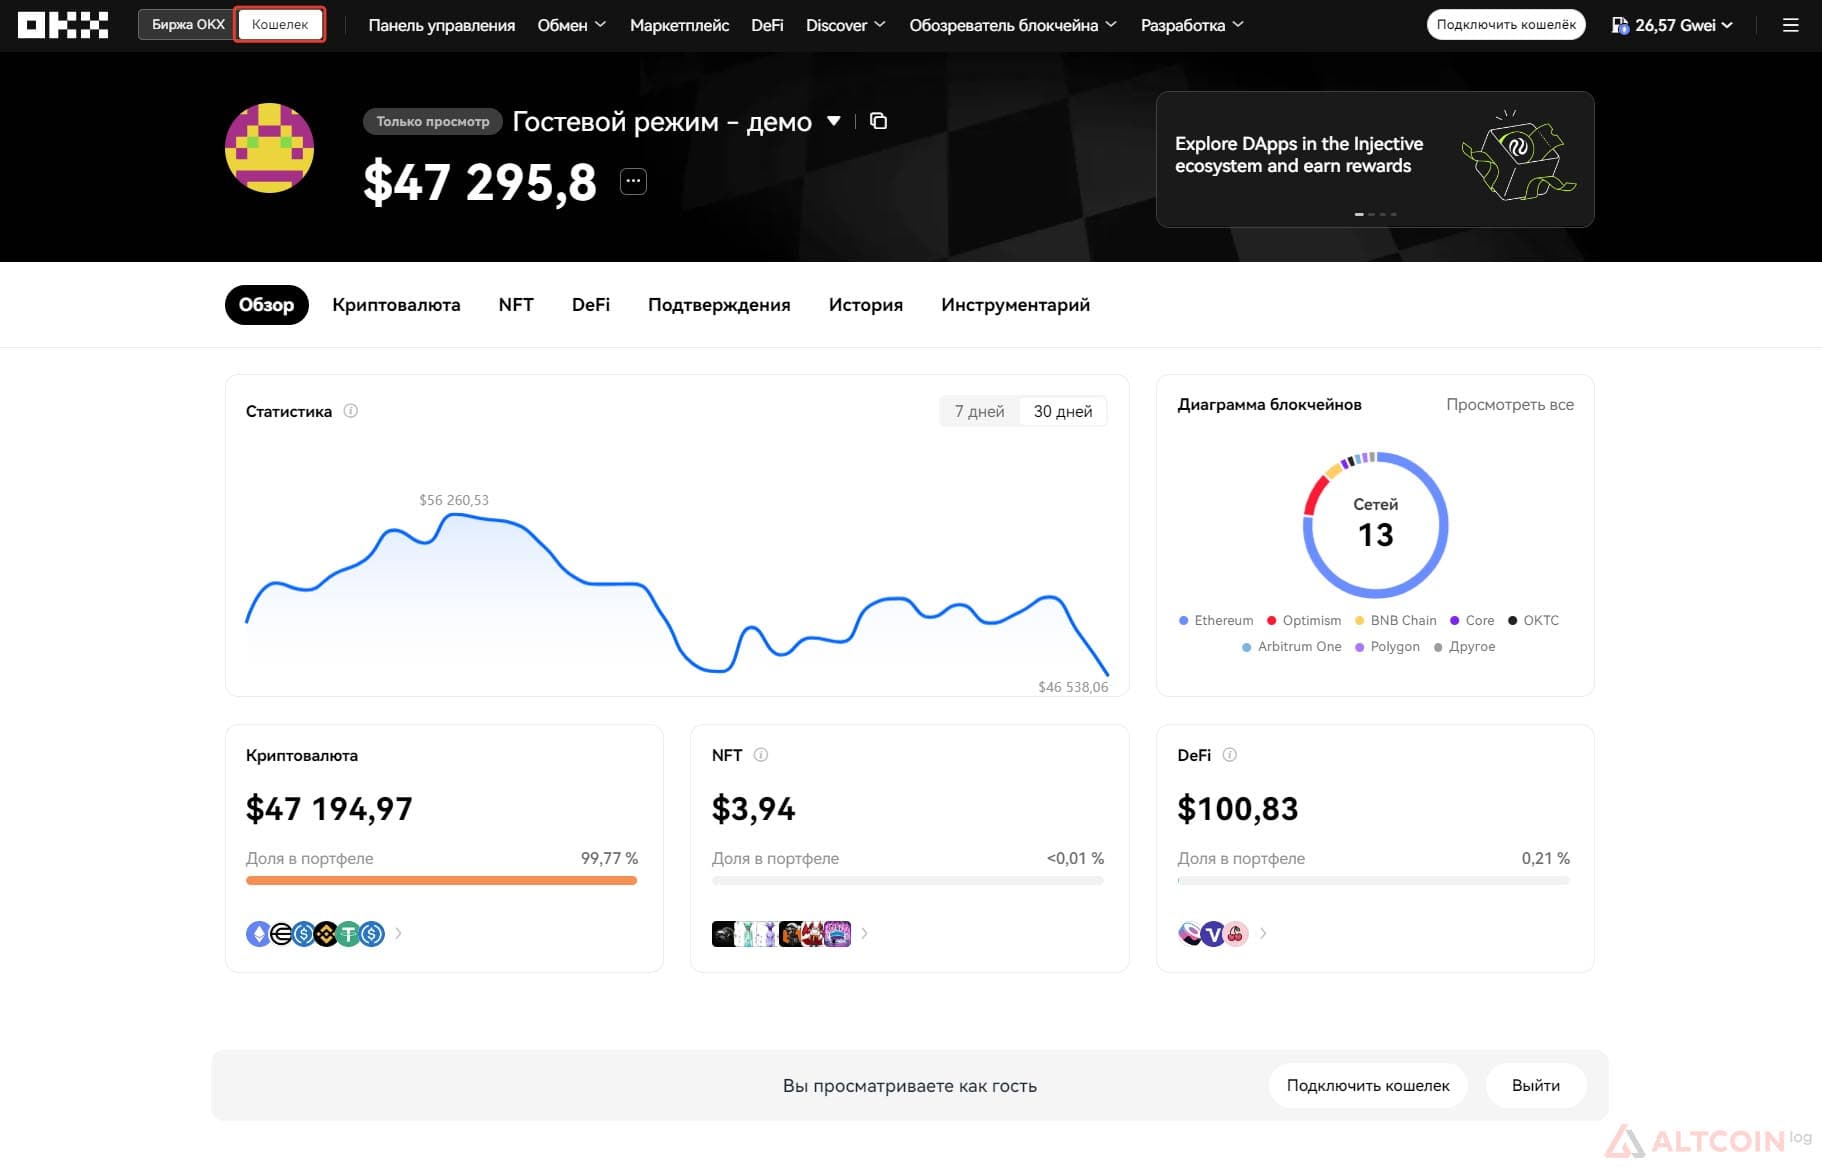The width and height of the screenshot is (1822, 1167).
Task: Click the NFT thumbnails row
Action: [781, 934]
